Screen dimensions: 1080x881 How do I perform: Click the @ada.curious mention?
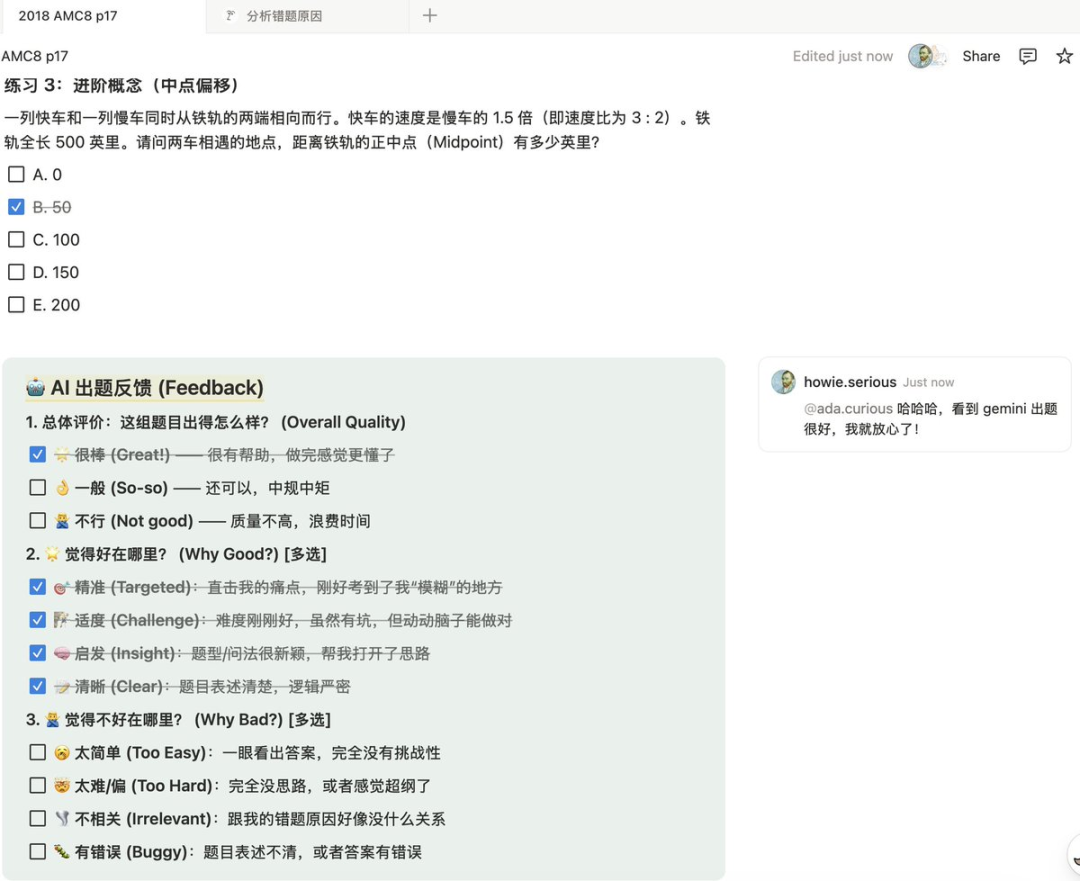pyautogui.click(x=848, y=408)
